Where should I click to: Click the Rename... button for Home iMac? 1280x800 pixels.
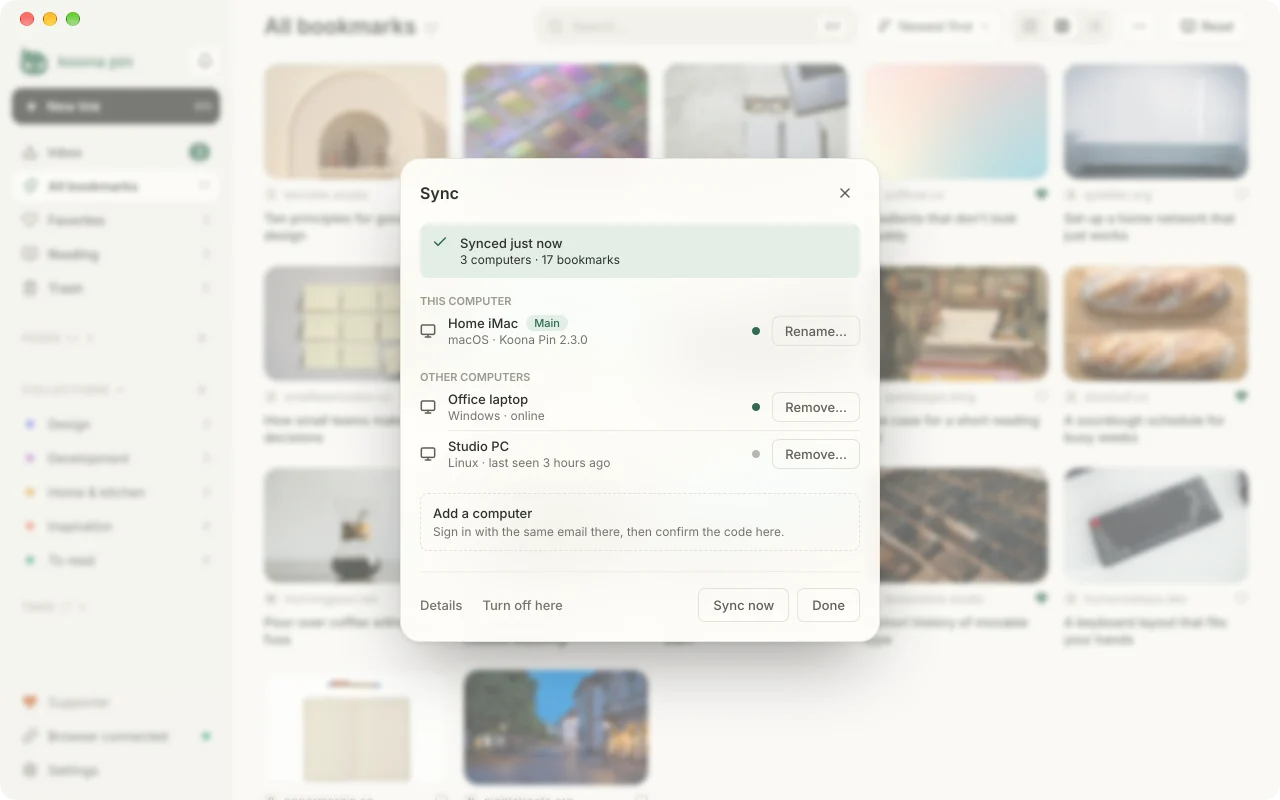(x=815, y=331)
